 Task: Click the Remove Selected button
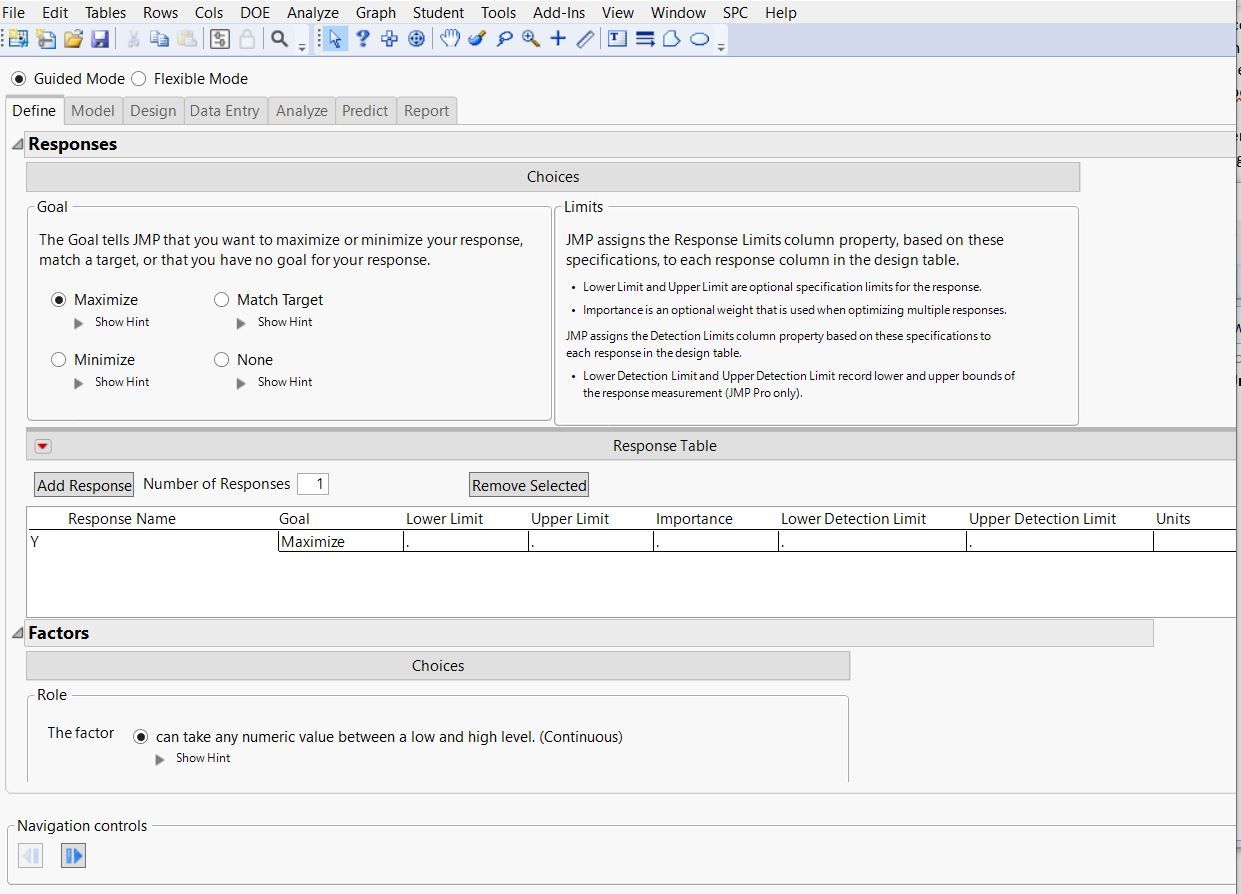coord(529,485)
